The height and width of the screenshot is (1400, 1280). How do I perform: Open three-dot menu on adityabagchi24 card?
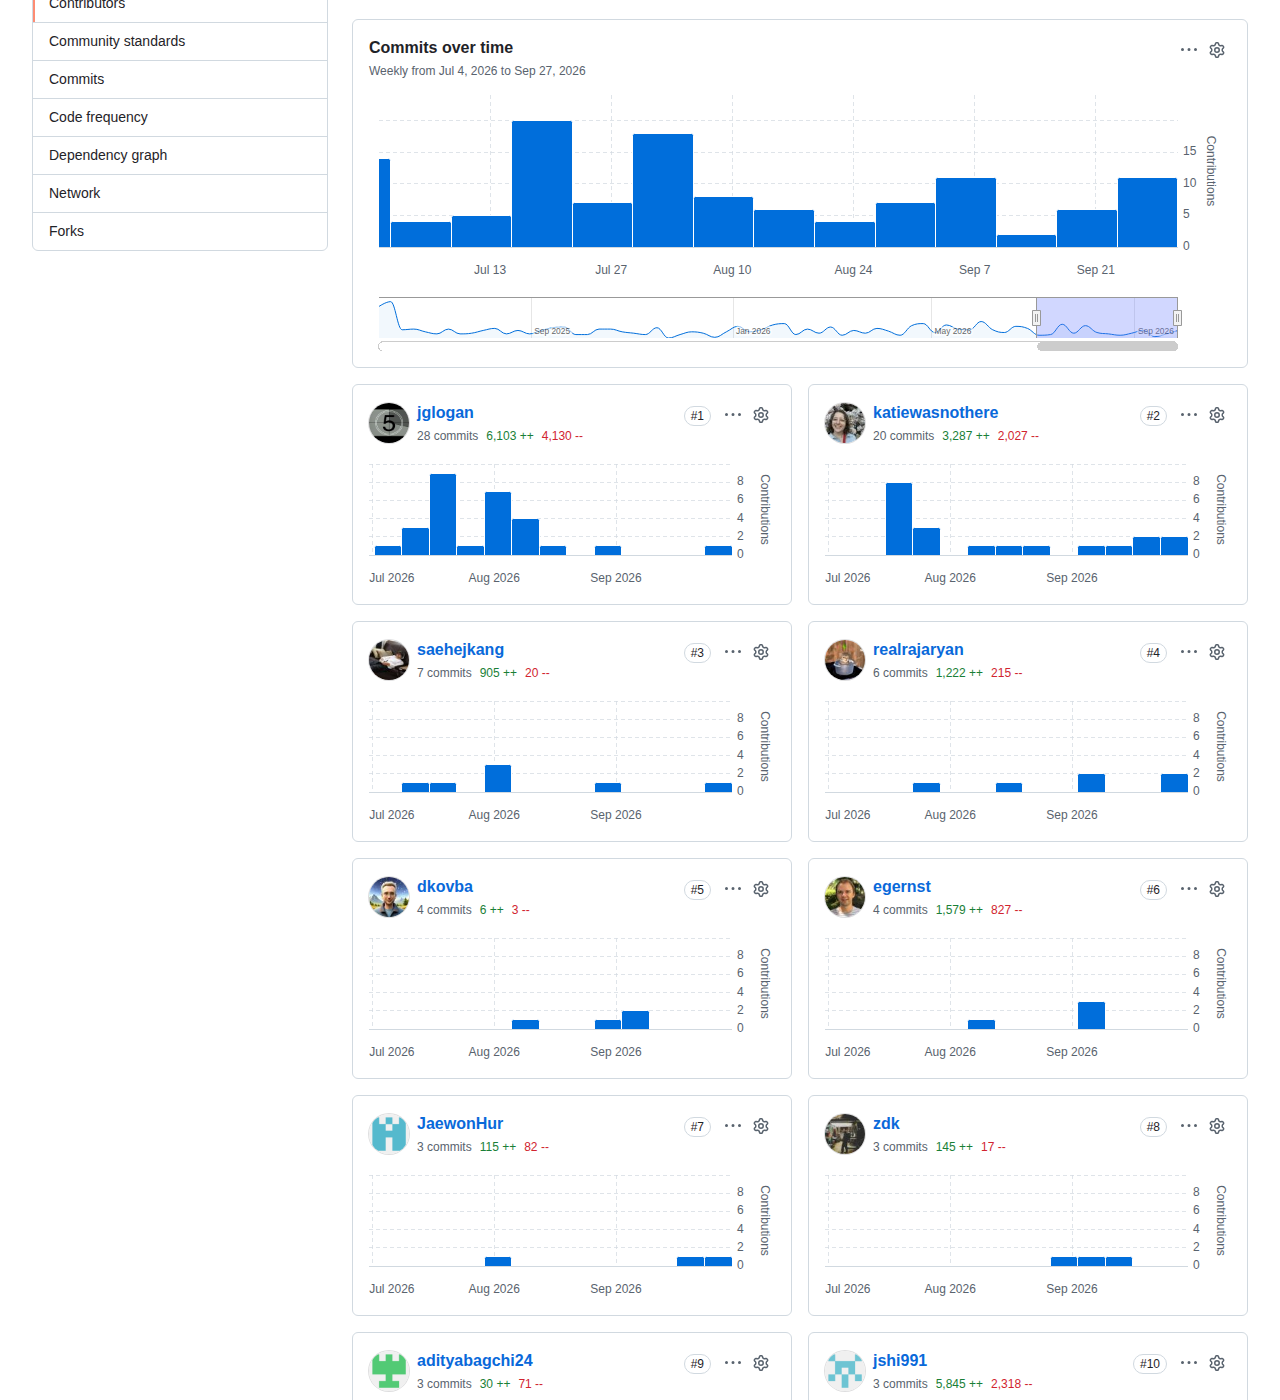coord(733,1363)
